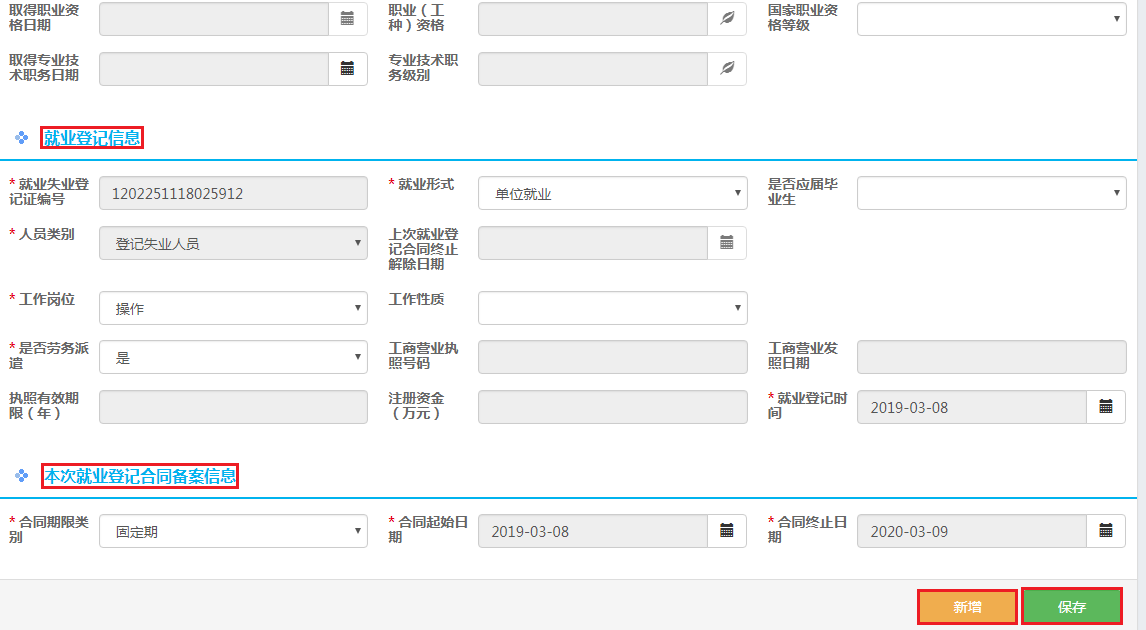This screenshot has width=1146, height=630.
Task: Click leaf icon beside 专业技术职务级别
Action: tap(727, 69)
